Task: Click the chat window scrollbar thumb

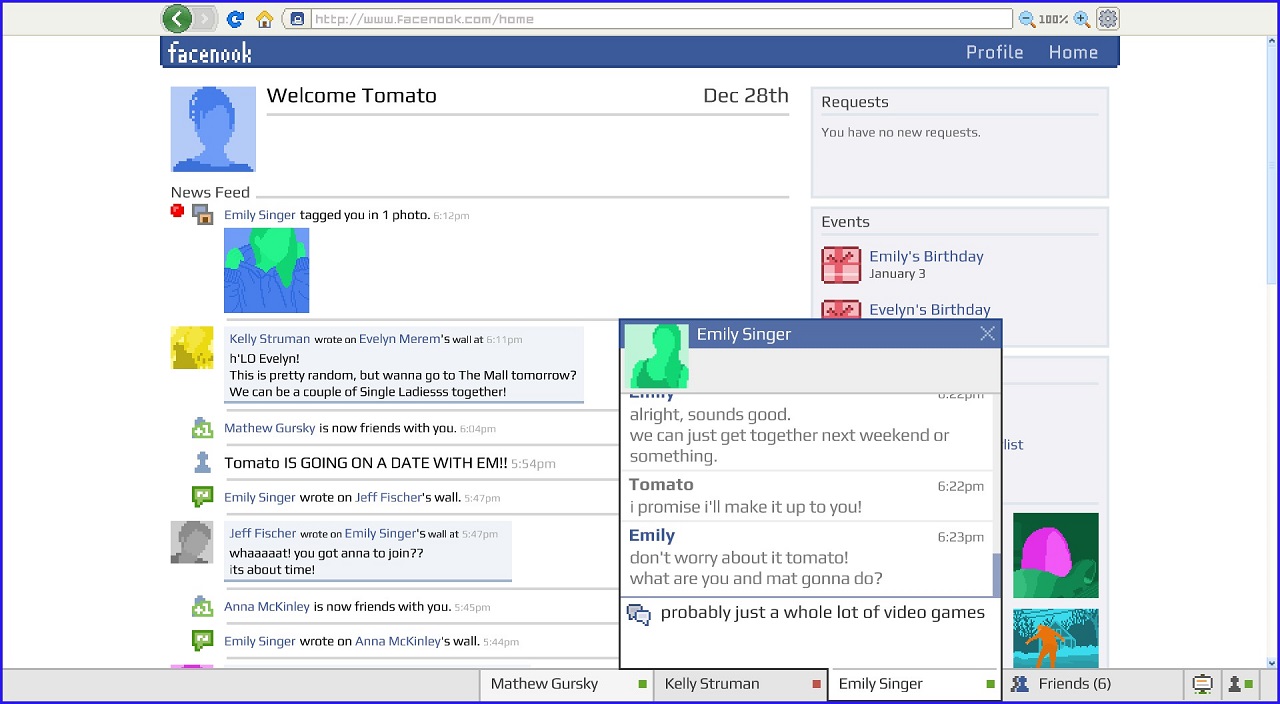Action: click(997, 574)
